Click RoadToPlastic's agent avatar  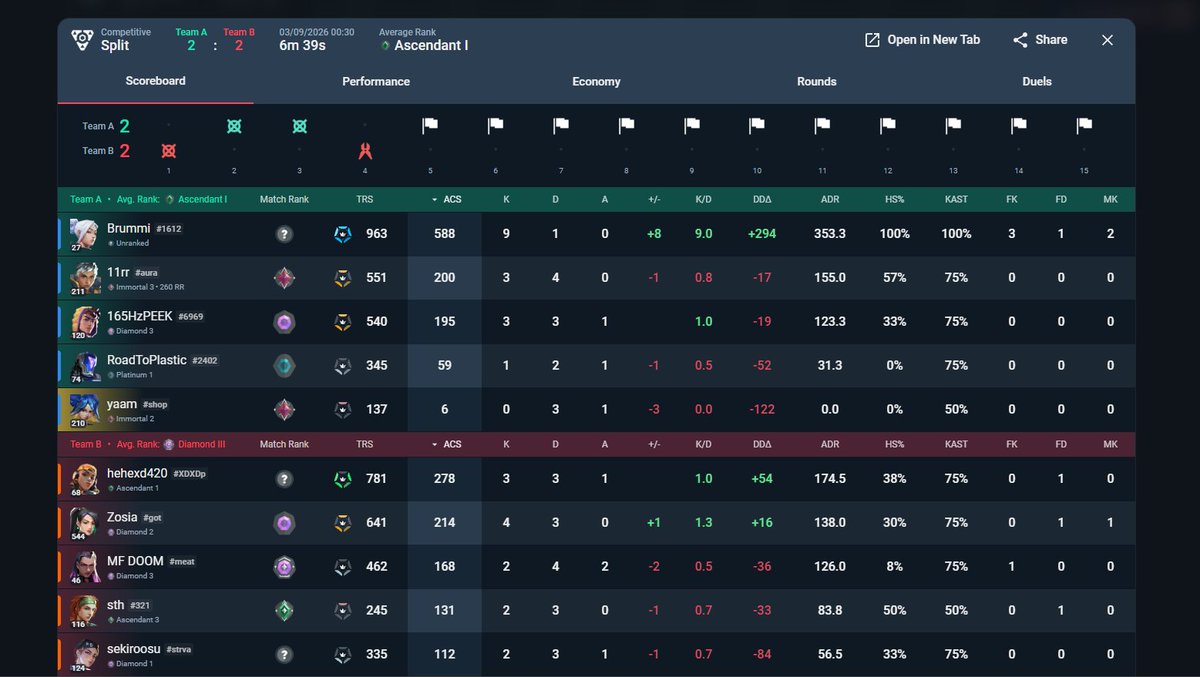(84, 366)
